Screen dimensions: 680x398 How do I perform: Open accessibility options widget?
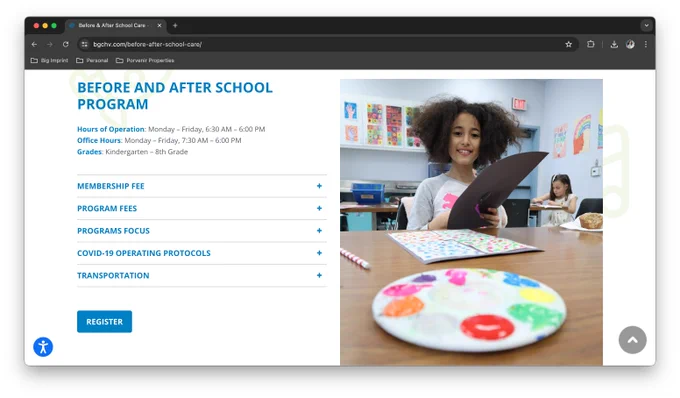click(43, 347)
